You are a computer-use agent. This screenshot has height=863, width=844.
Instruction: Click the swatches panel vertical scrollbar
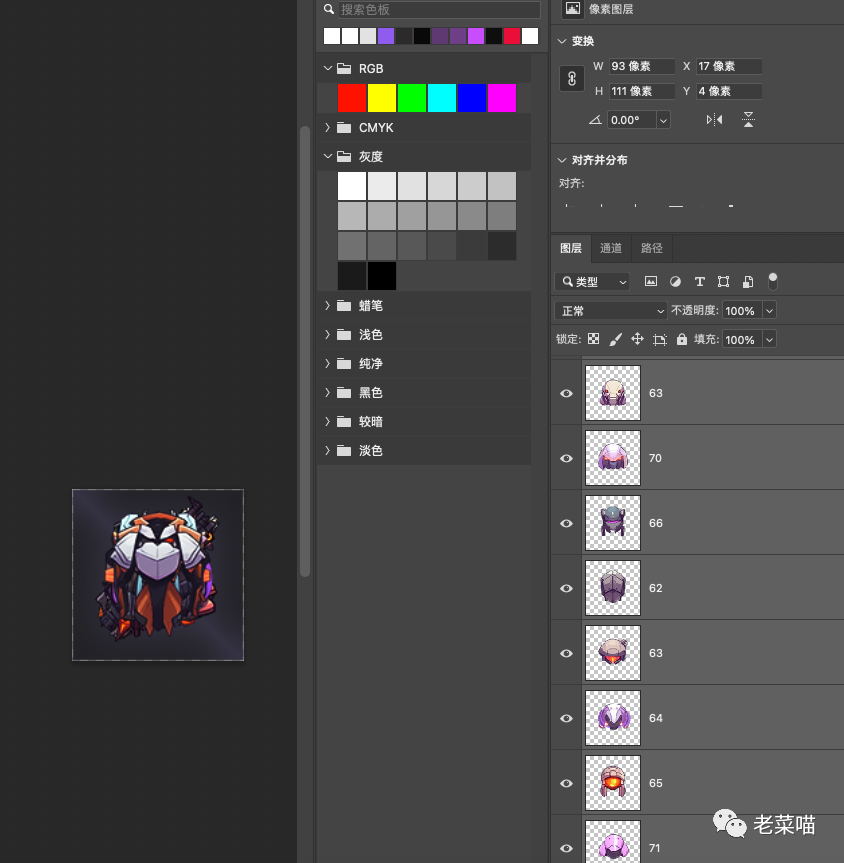305,351
